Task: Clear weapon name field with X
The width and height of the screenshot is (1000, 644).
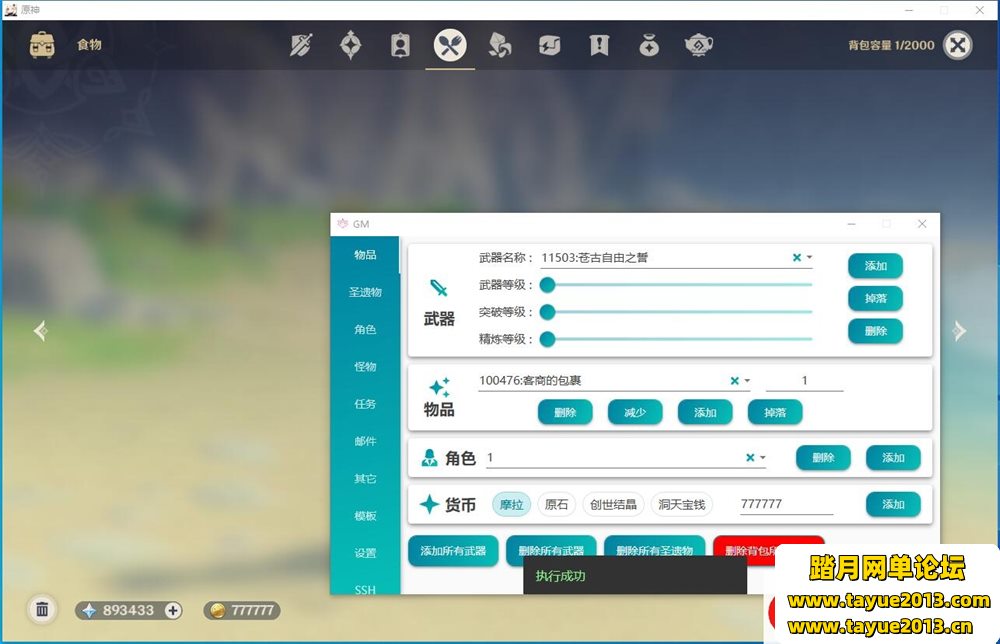Action: click(797, 258)
